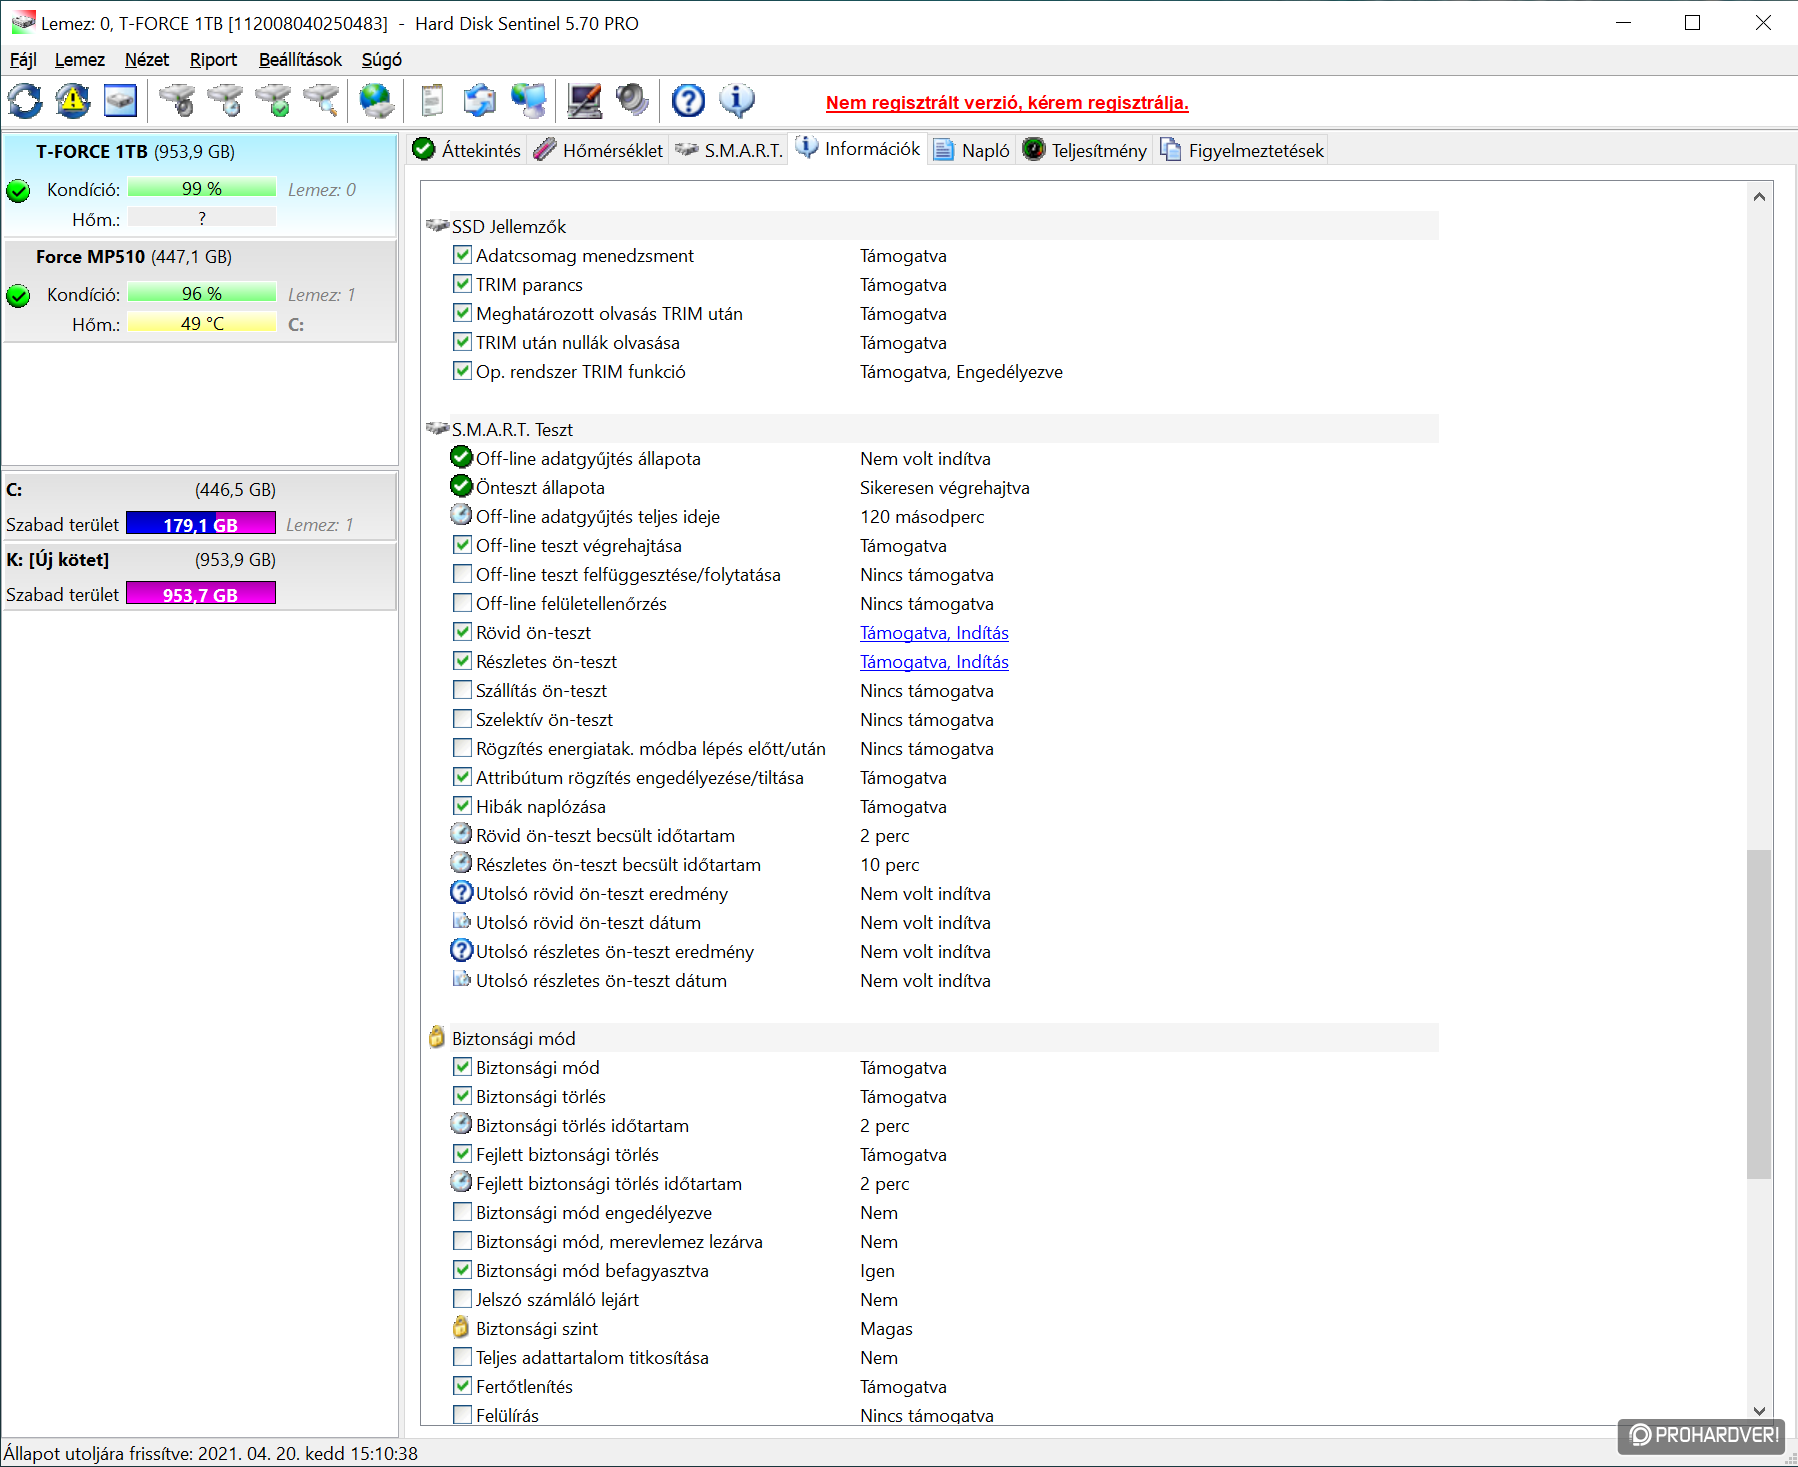Viewport: 1798px width, 1467px height.
Task: Switch to the Áttekintés tab
Action: pyautogui.click(x=467, y=150)
